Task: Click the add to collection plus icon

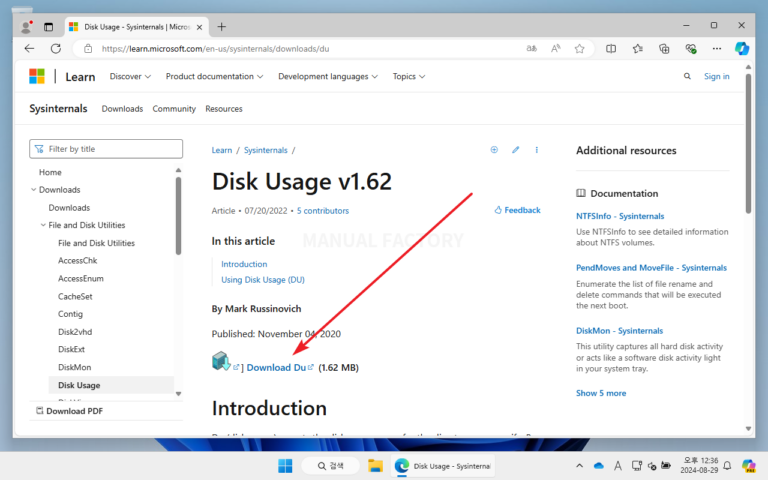Action: point(494,150)
